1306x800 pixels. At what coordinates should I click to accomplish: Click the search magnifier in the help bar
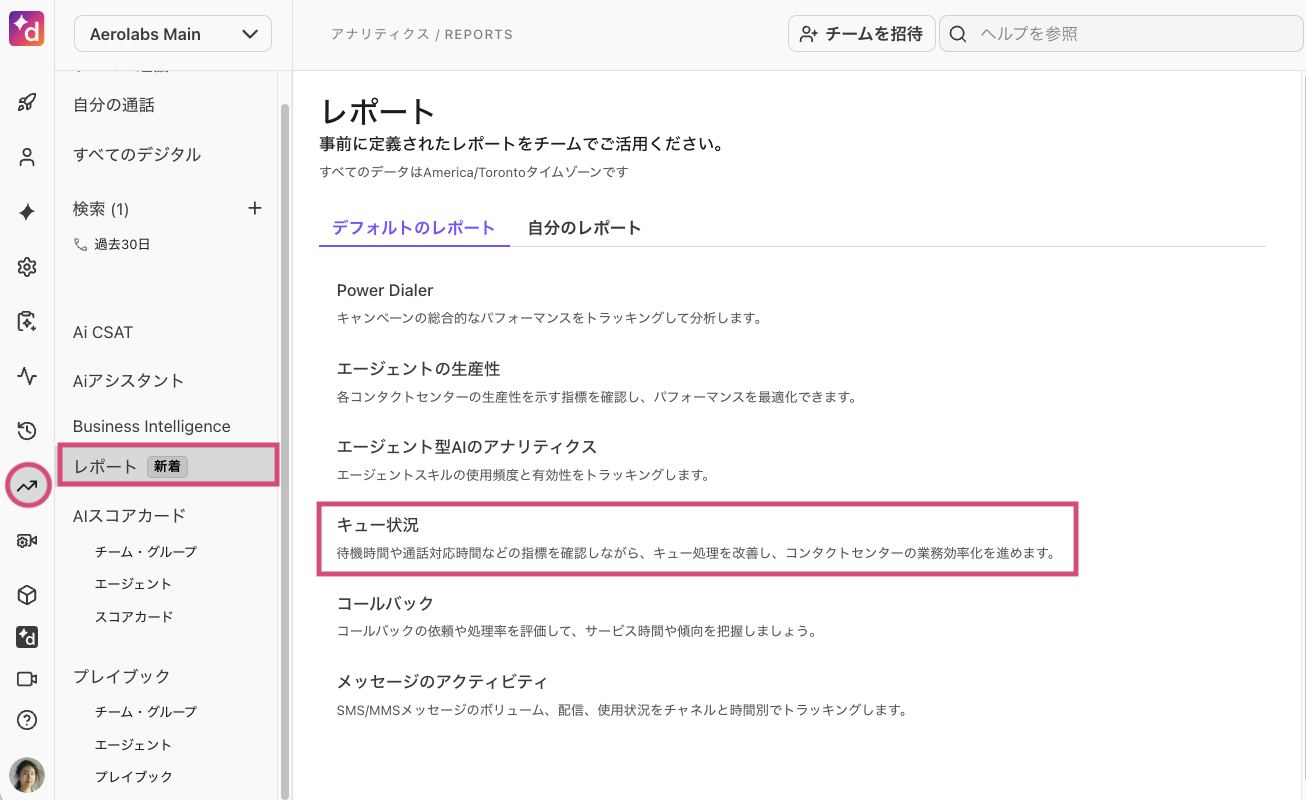[957, 33]
